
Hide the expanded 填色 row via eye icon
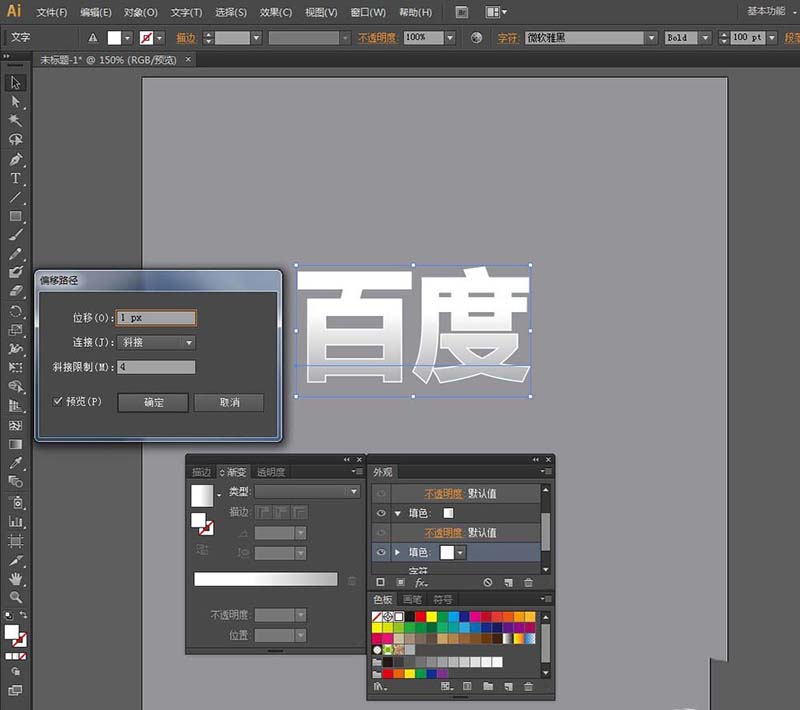(381, 513)
